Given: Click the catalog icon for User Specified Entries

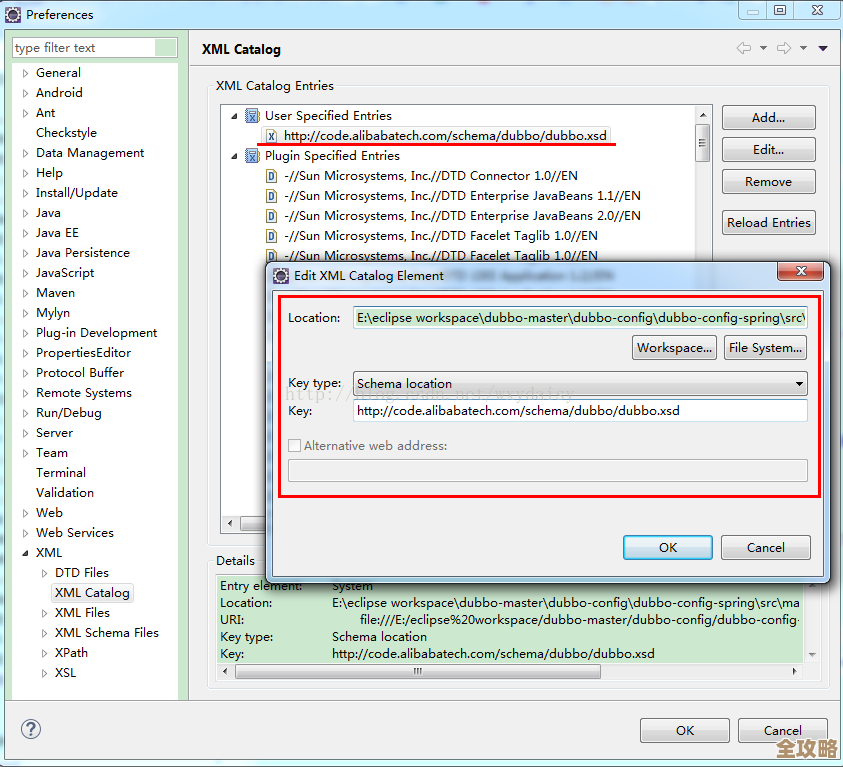Looking at the screenshot, I should pos(252,115).
